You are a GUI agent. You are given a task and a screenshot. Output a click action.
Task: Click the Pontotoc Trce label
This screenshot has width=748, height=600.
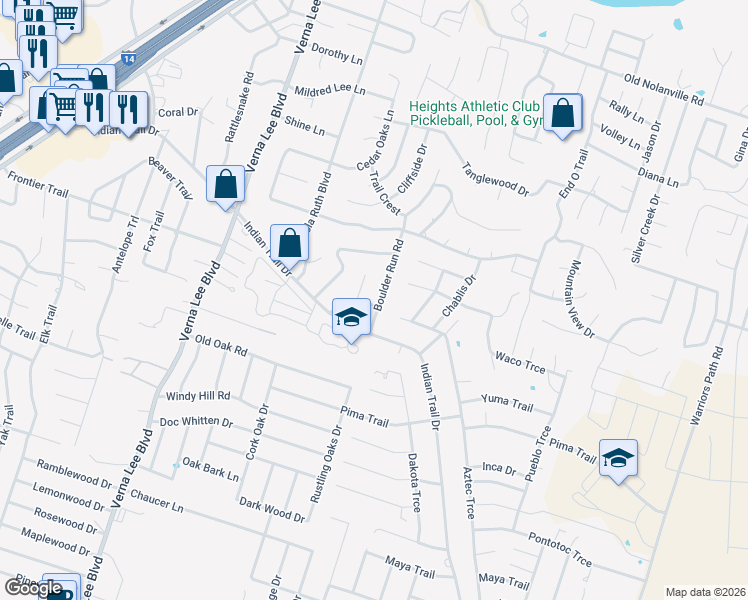click(x=560, y=550)
